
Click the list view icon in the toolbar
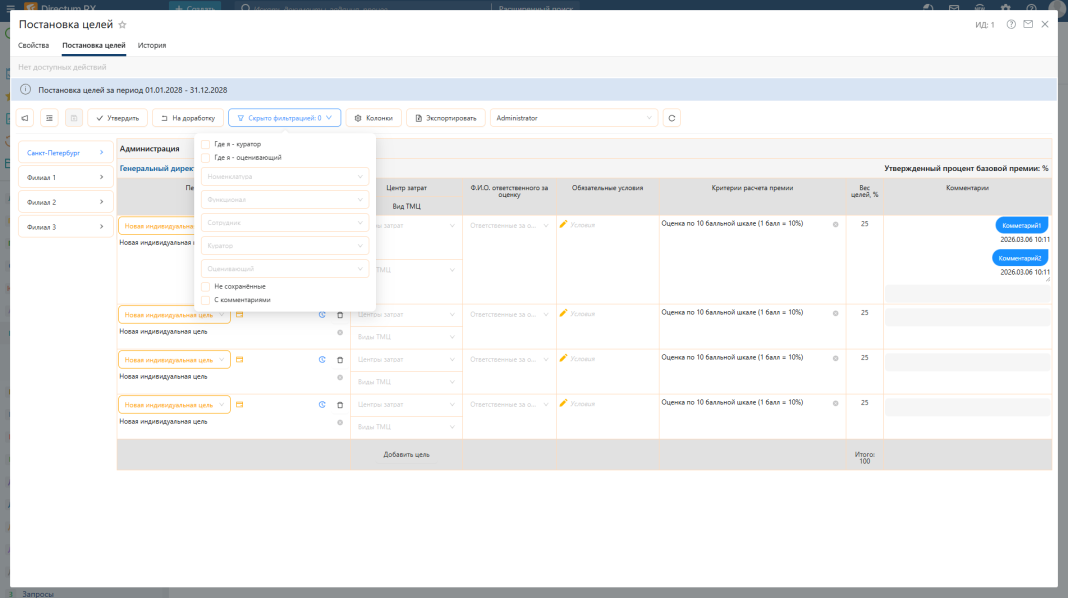click(x=50, y=118)
